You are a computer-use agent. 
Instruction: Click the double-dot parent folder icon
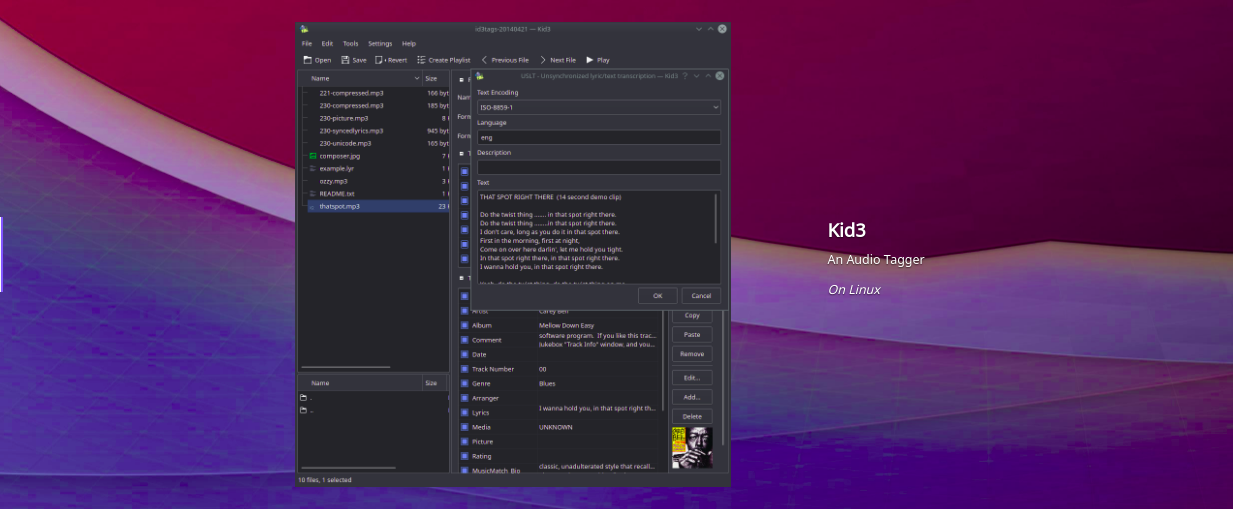click(x=304, y=410)
